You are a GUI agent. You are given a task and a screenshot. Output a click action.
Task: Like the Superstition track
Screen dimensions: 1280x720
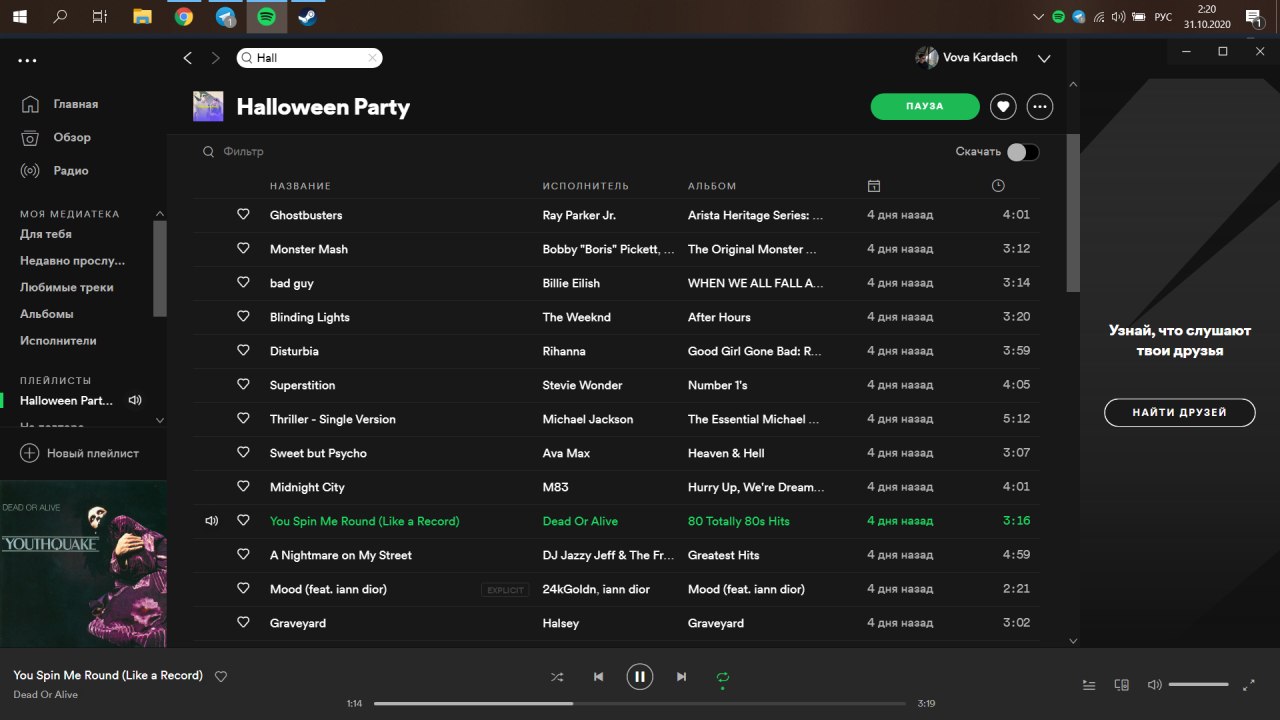tap(243, 384)
